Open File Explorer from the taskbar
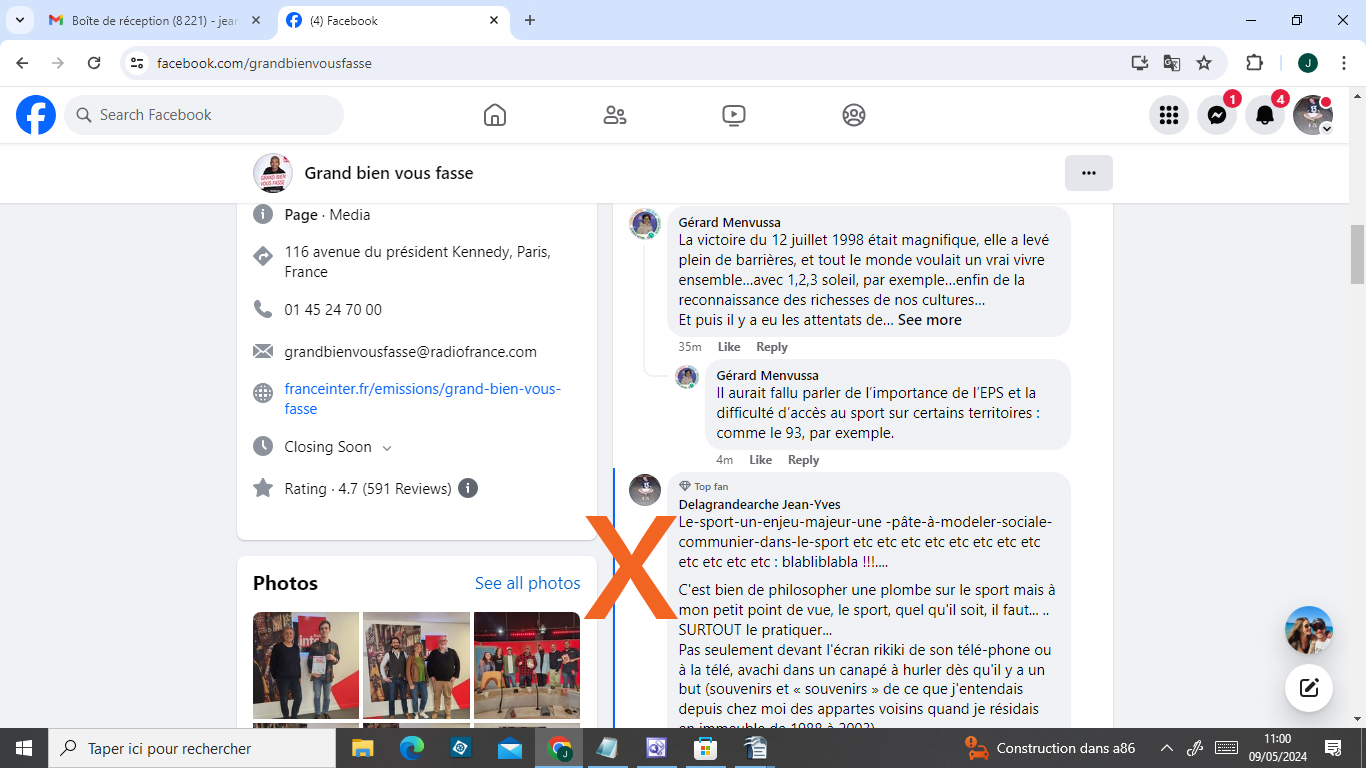 point(362,748)
